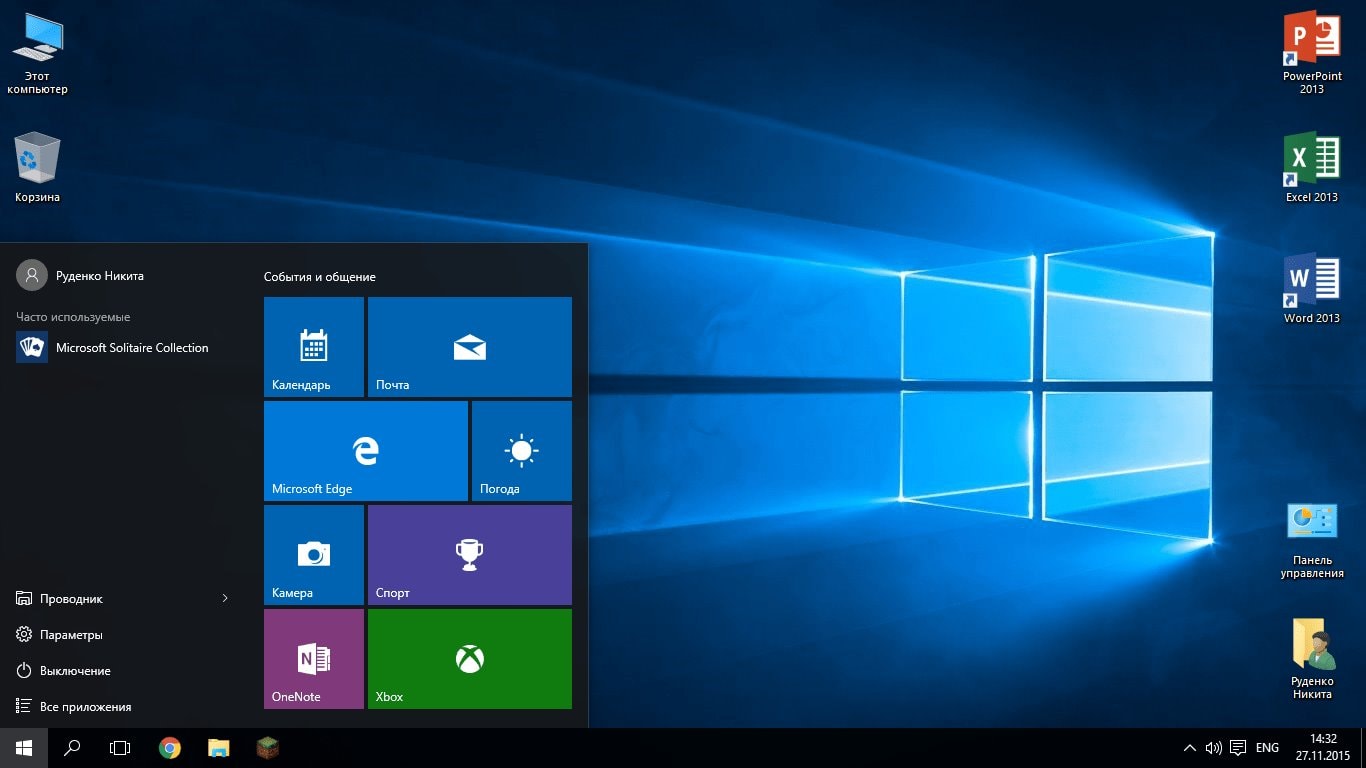Launch the Xbox tile
The width and height of the screenshot is (1366, 768).
(469, 658)
